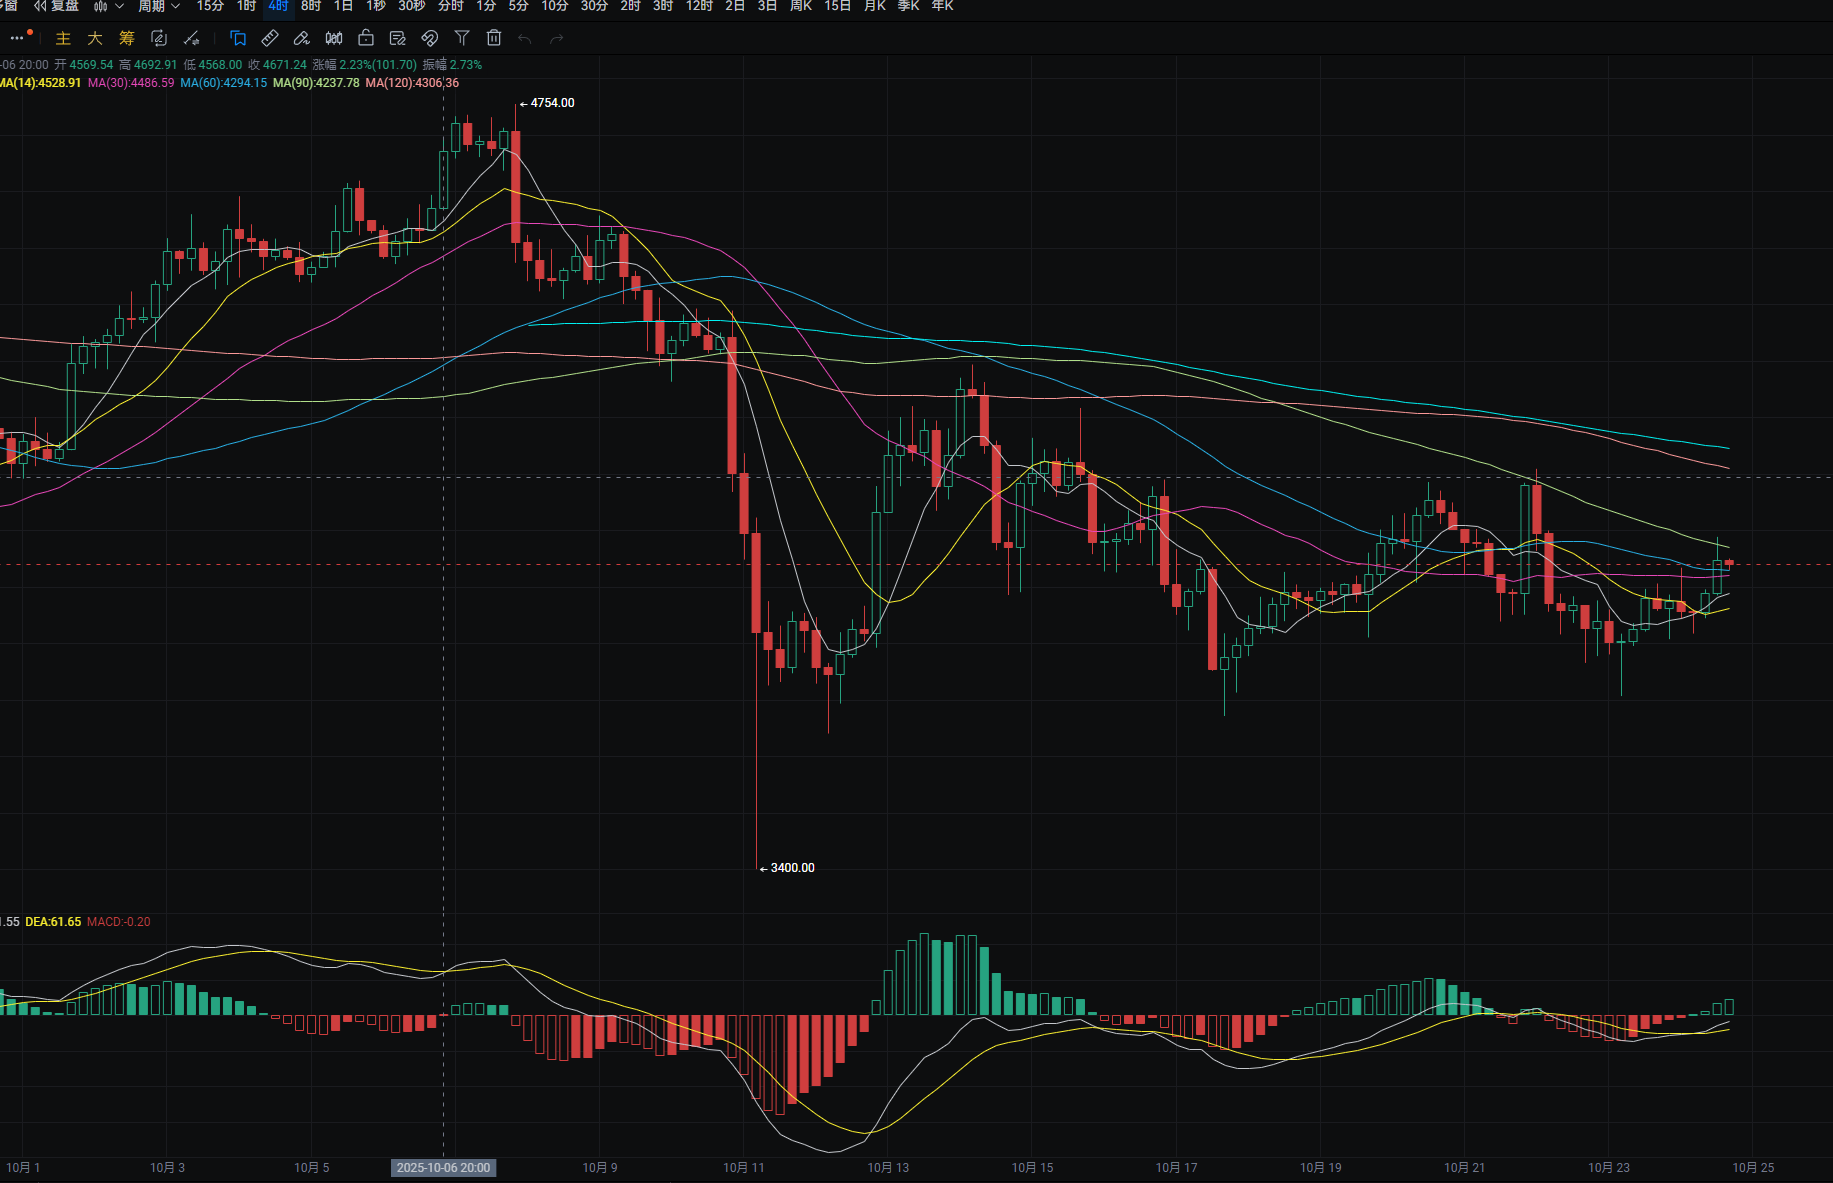Switch to the 1日 timeframe tab

tap(343, 6)
